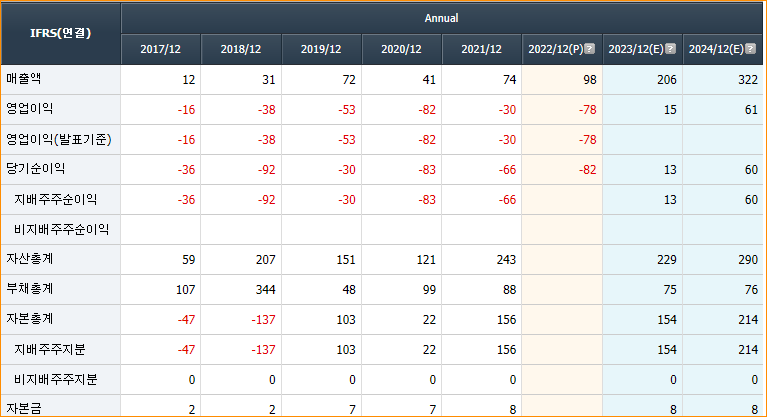Click 지배주주순이익 value -66 for 2021/12
Viewport: 767px width, 417px height.
507,200
